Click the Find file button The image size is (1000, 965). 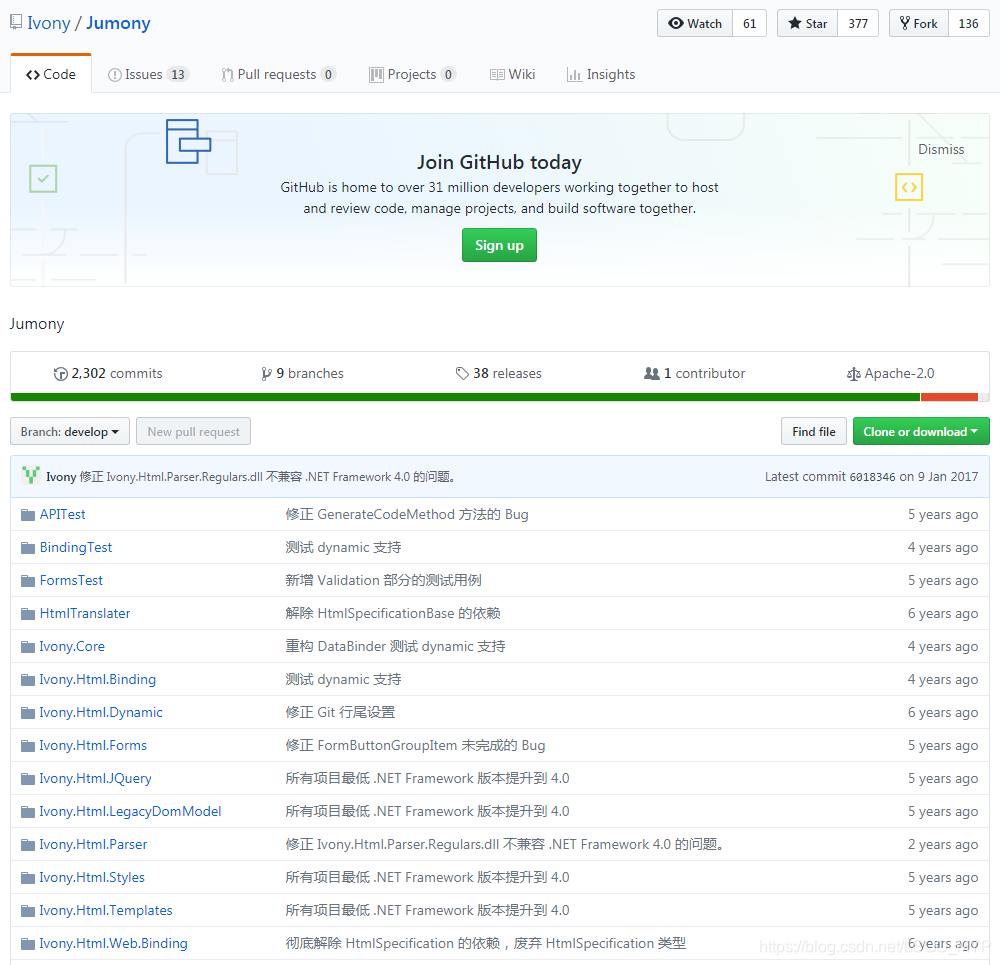[x=814, y=432]
